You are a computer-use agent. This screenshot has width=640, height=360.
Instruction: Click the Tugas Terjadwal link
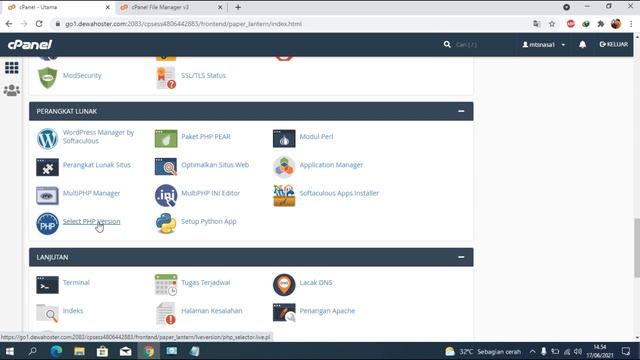206,282
